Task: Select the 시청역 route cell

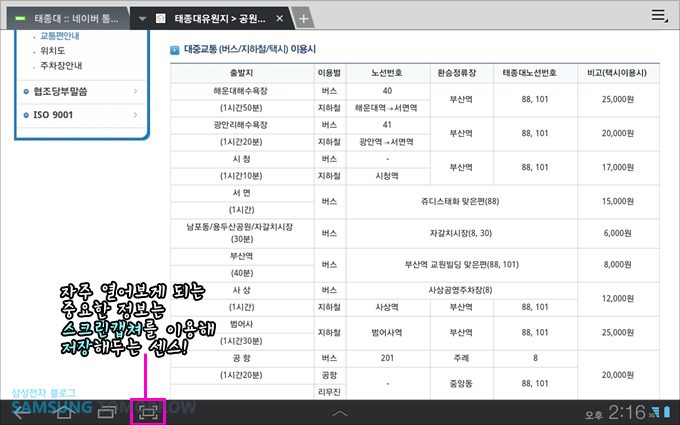Action: pos(387,176)
